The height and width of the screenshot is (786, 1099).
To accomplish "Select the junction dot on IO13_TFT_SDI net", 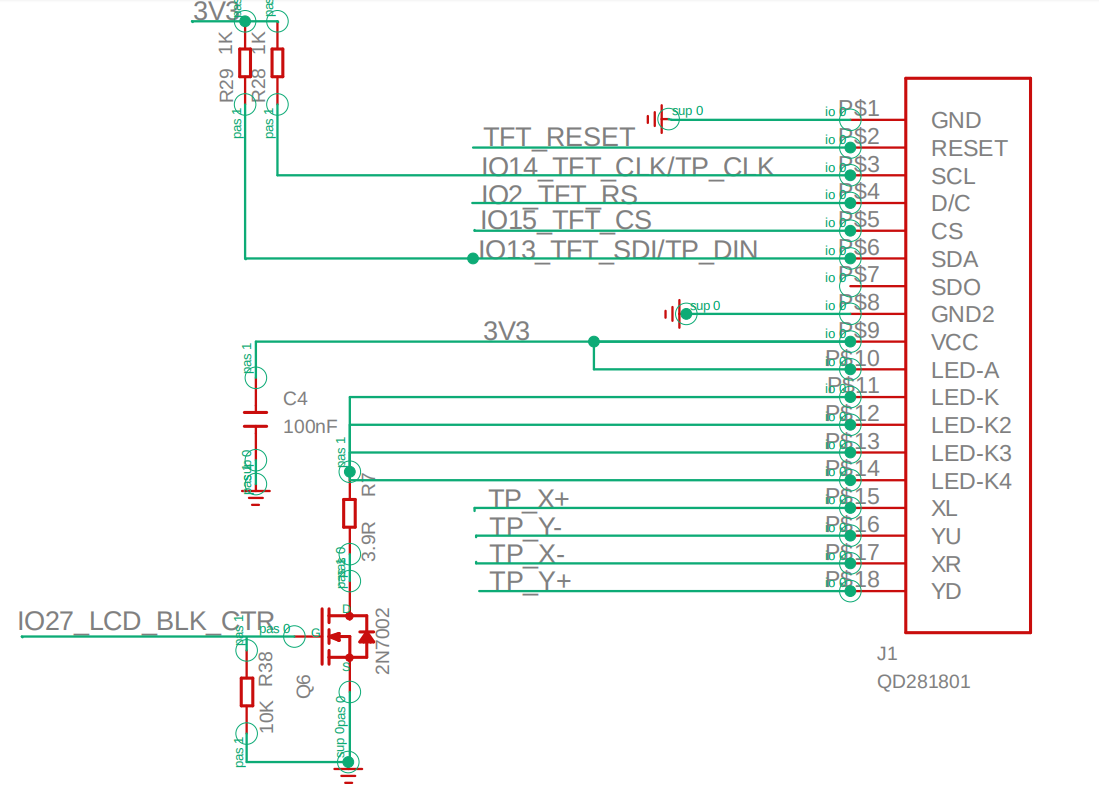I will pyautogui.click(x=473, y=259).
